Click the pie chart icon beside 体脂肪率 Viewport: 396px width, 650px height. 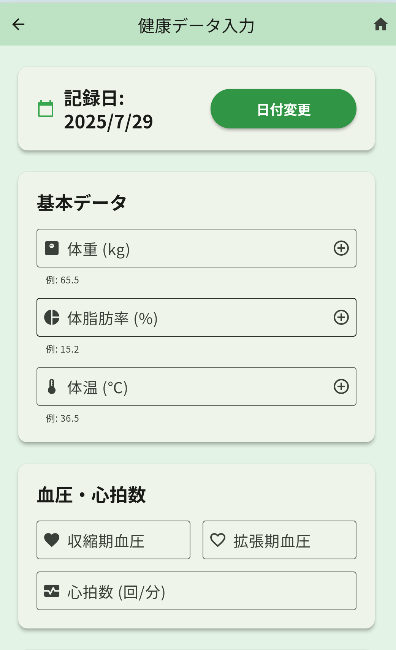coord(52,318)
